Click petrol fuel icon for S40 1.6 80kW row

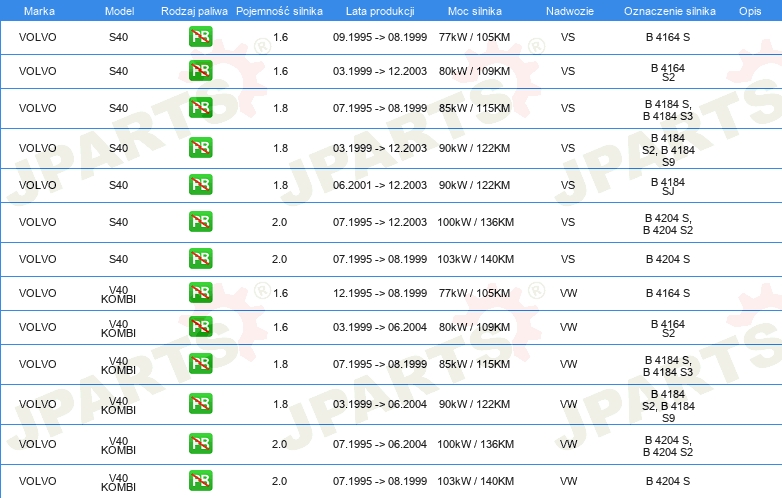[x=200, y=71]
